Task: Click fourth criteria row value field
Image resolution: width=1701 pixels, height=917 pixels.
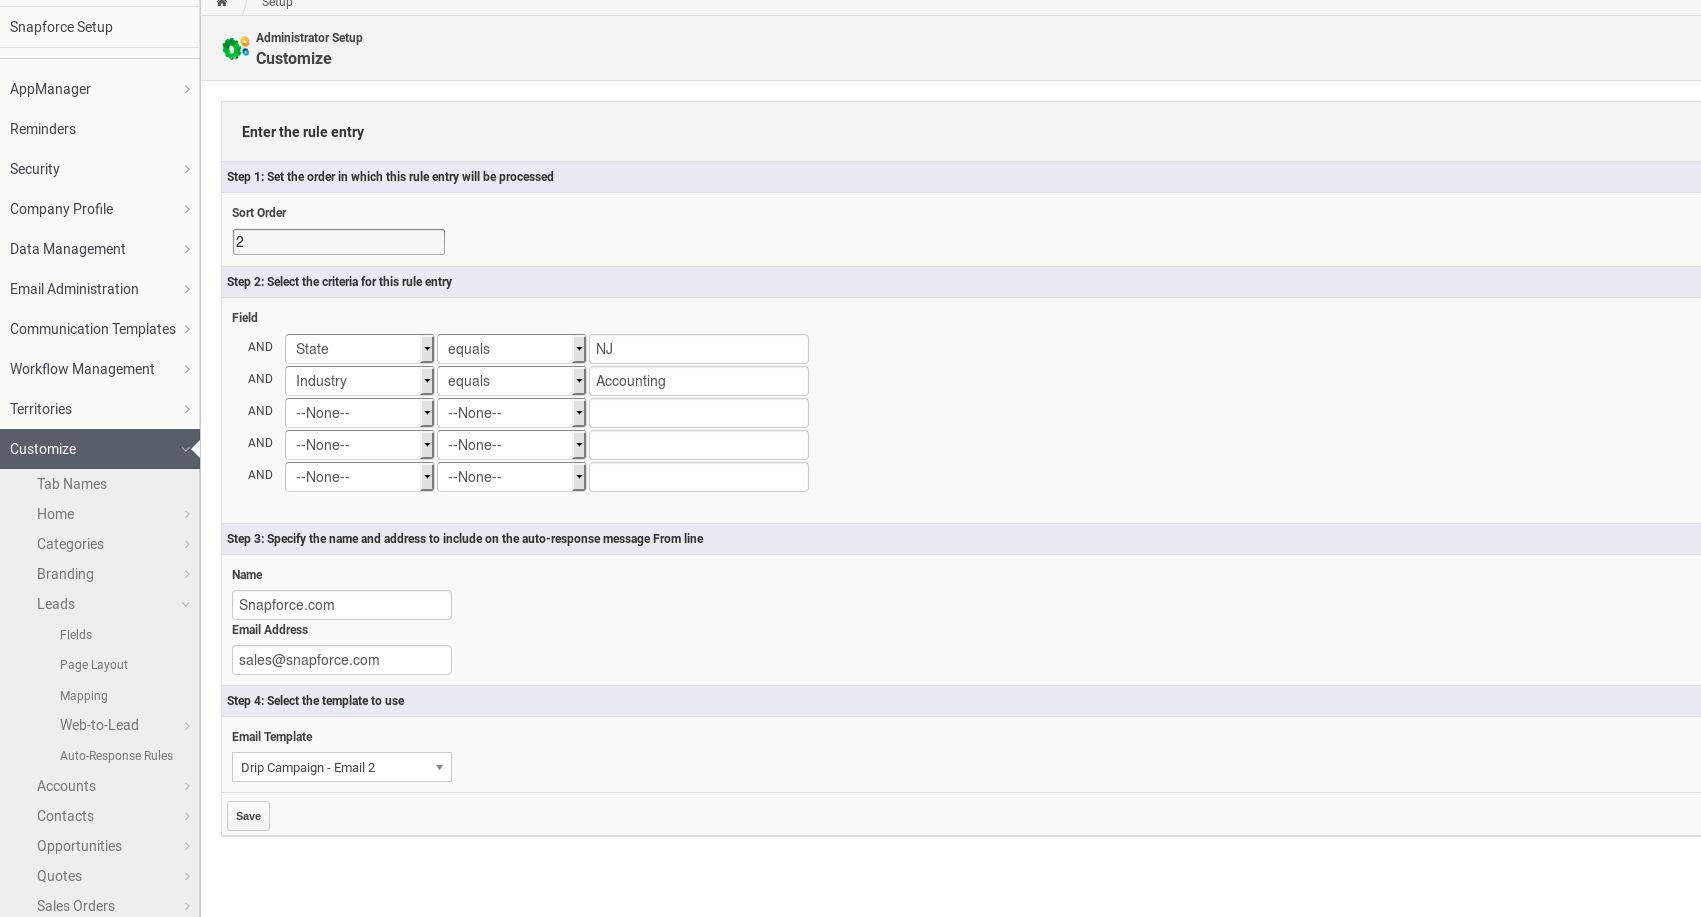Action: click(699, 445)
